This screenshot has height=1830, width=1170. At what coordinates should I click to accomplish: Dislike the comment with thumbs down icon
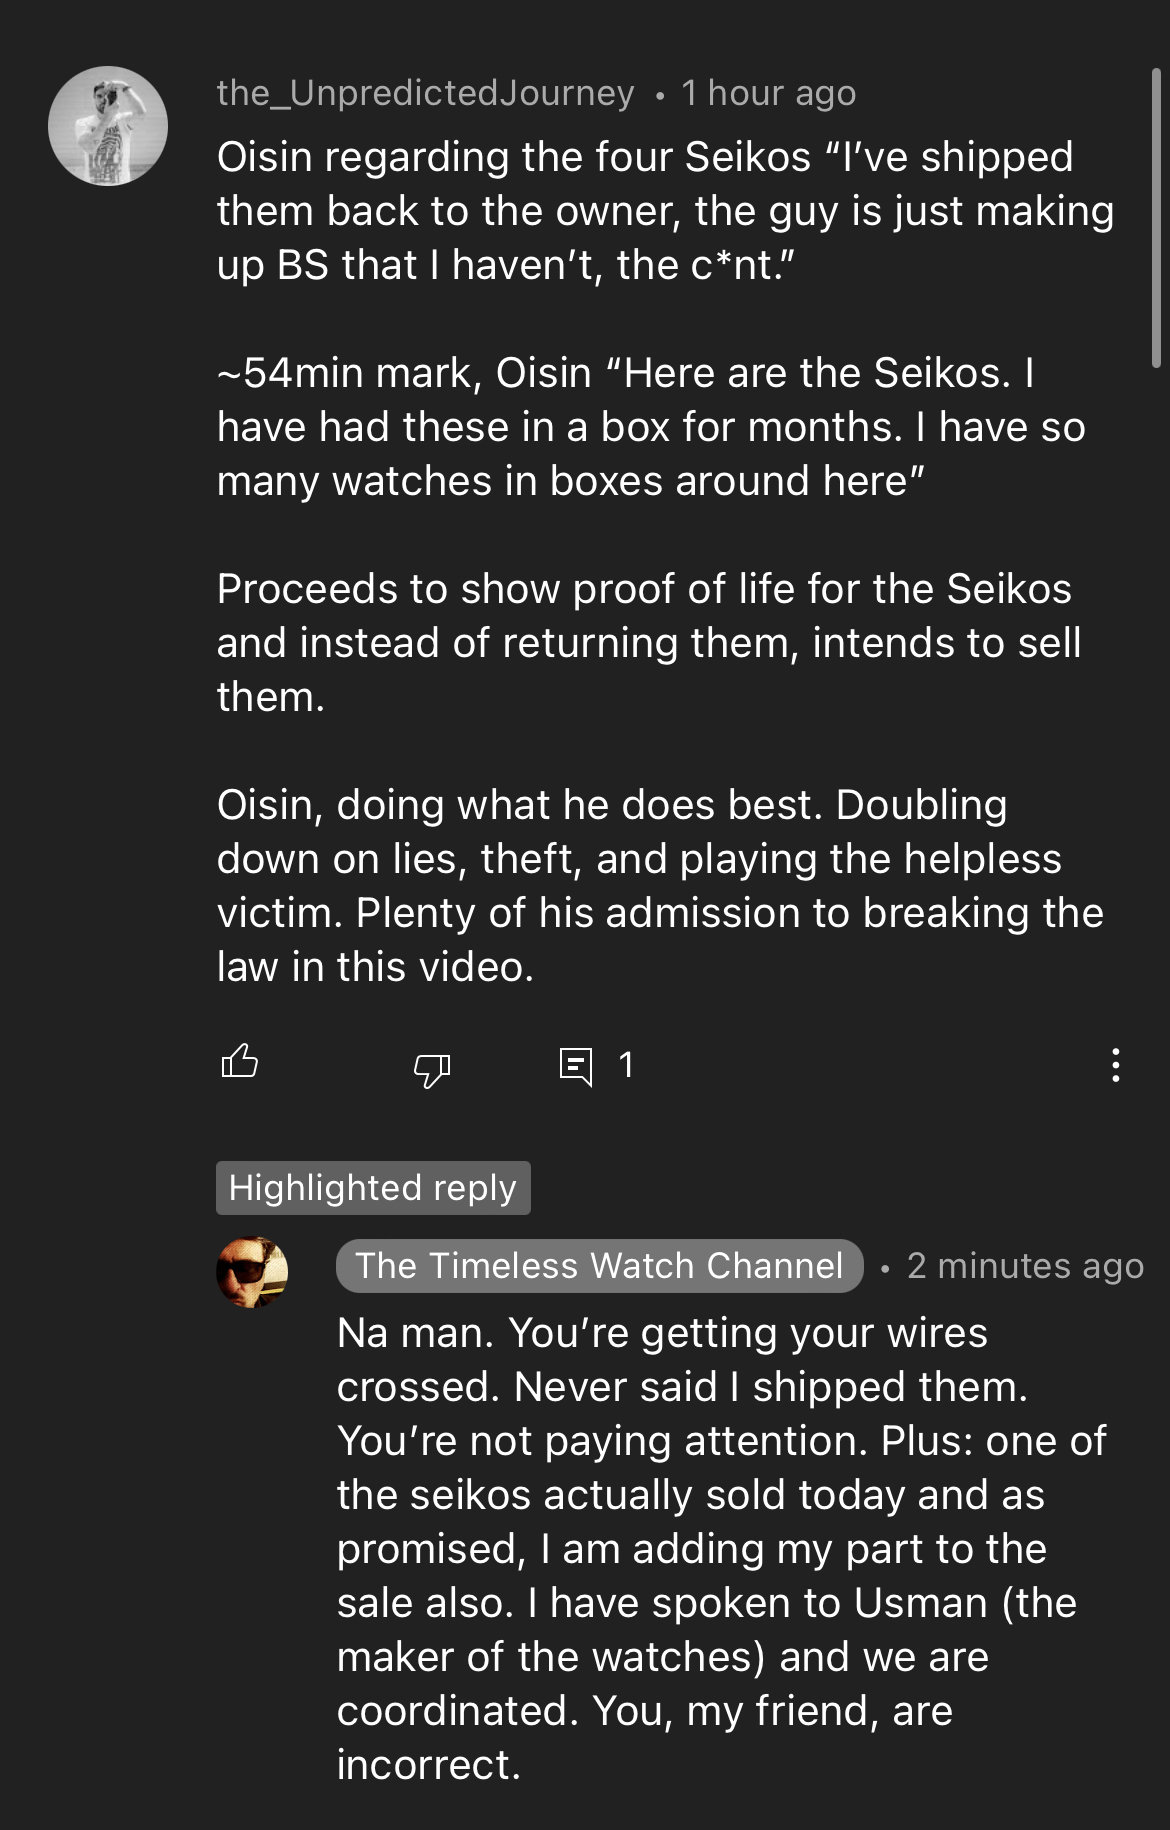(x=432, y=1069)
